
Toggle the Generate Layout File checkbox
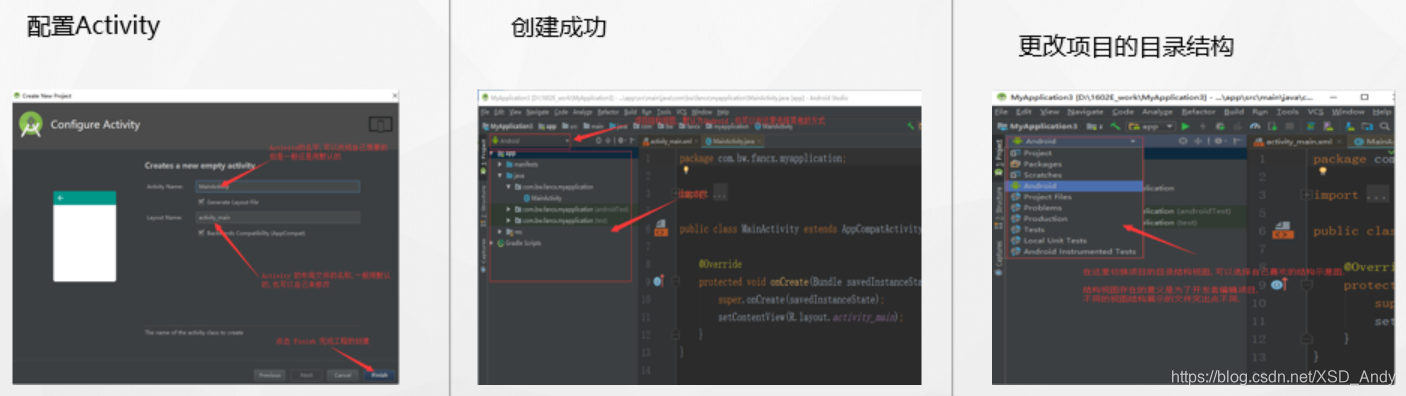[200, 202]
